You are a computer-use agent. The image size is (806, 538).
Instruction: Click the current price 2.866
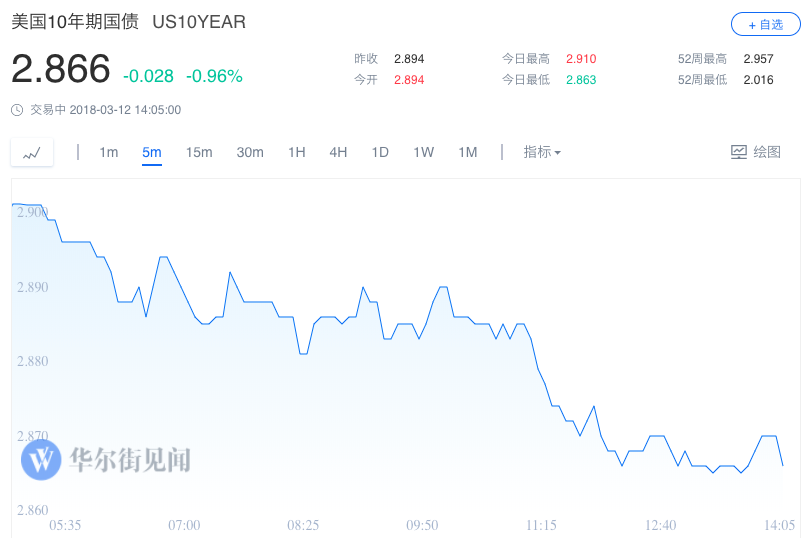click(61, 69)
